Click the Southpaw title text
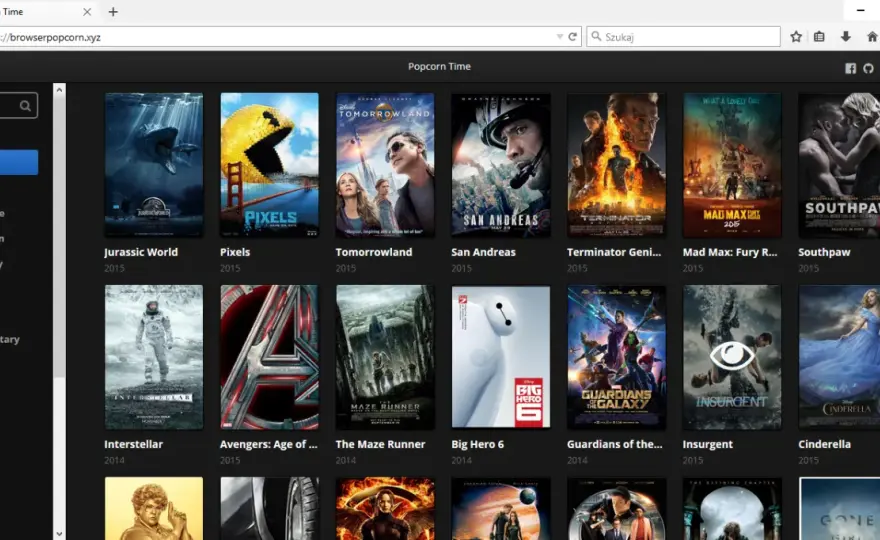This screenshot has width=880, height=540. [x=824, y=252]
